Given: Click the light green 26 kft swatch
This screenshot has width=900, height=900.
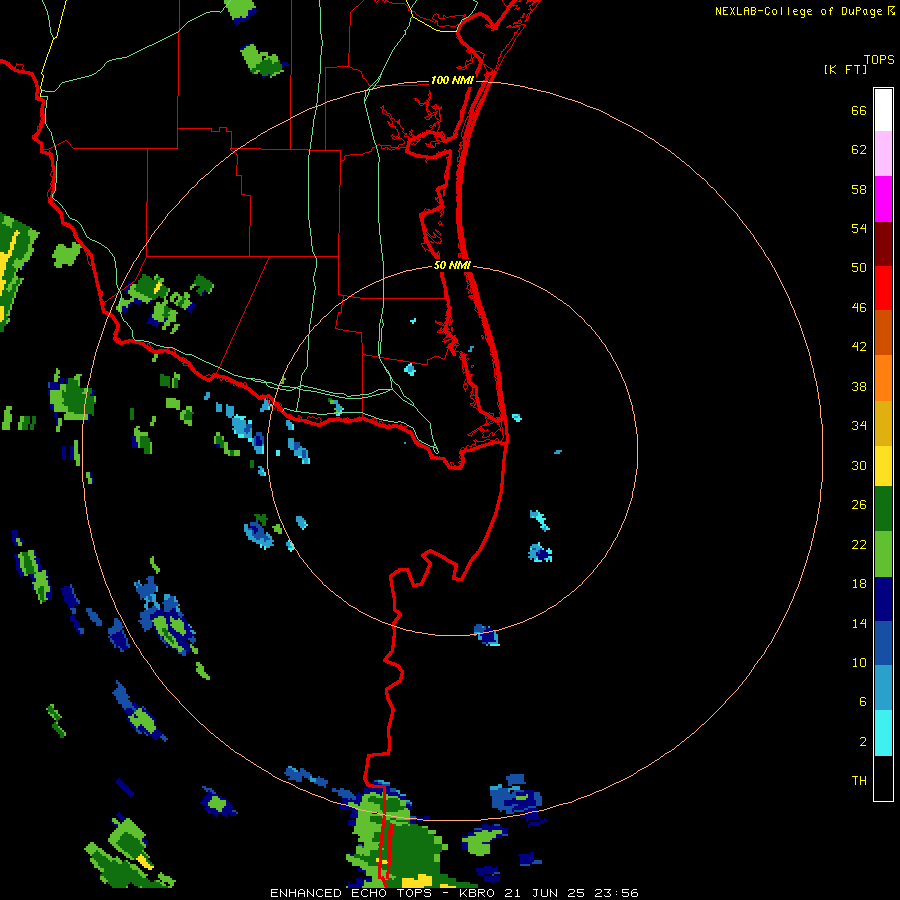Looking at the screenshot, I should [883, 554].
